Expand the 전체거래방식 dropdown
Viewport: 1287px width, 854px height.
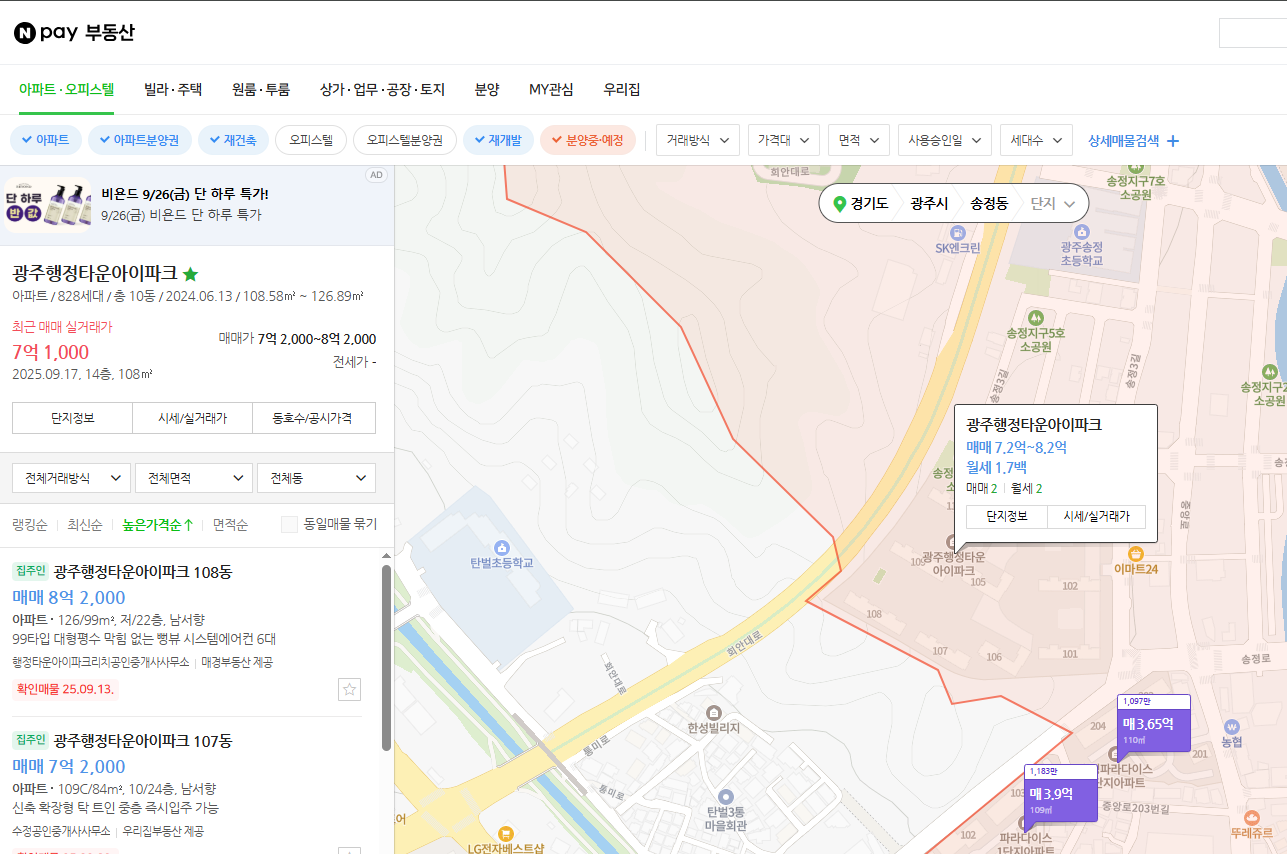click(71, 478)
